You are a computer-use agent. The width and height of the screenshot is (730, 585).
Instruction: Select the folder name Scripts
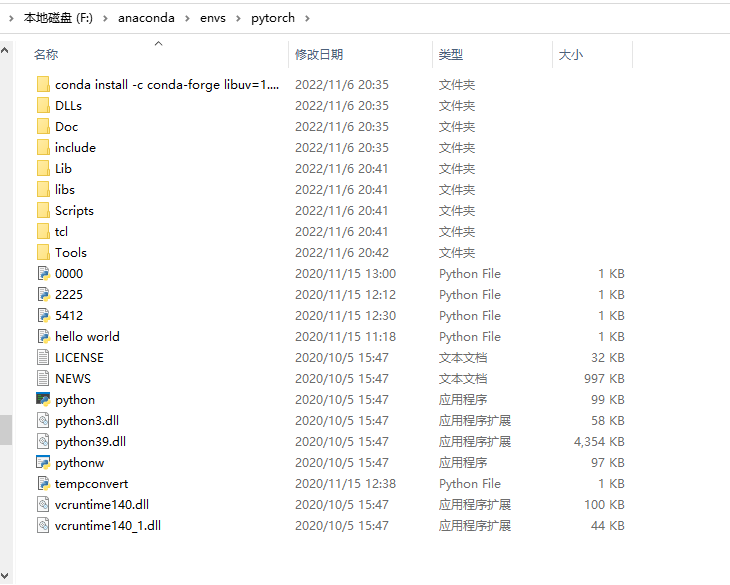tap(74, 211)
